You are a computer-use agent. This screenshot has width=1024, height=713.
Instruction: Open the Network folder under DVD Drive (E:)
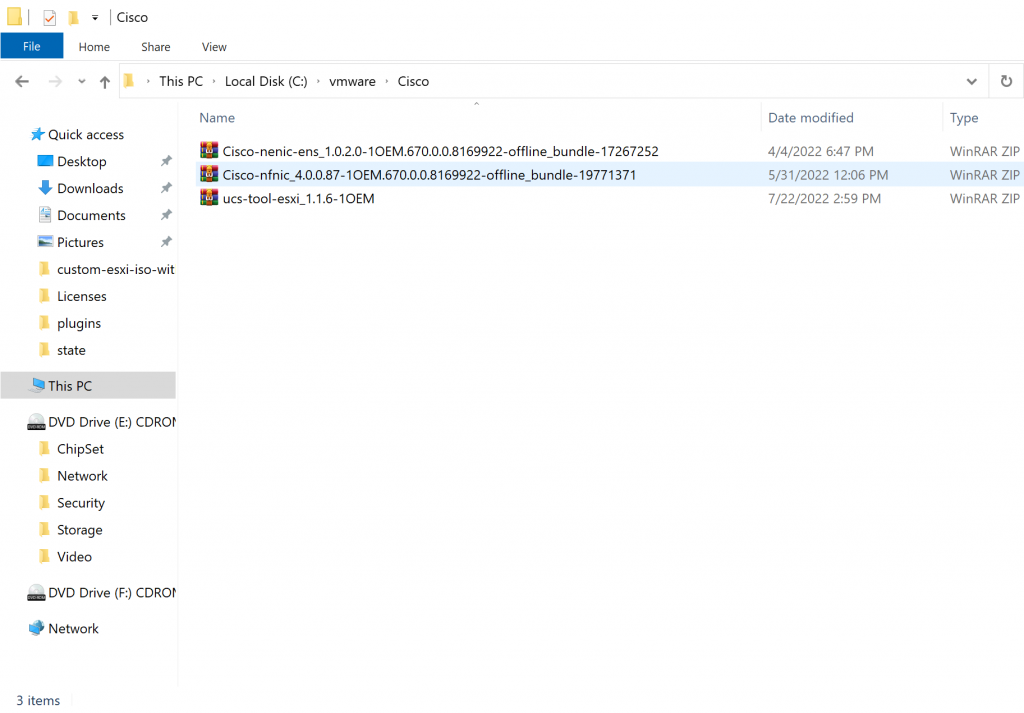82,476
